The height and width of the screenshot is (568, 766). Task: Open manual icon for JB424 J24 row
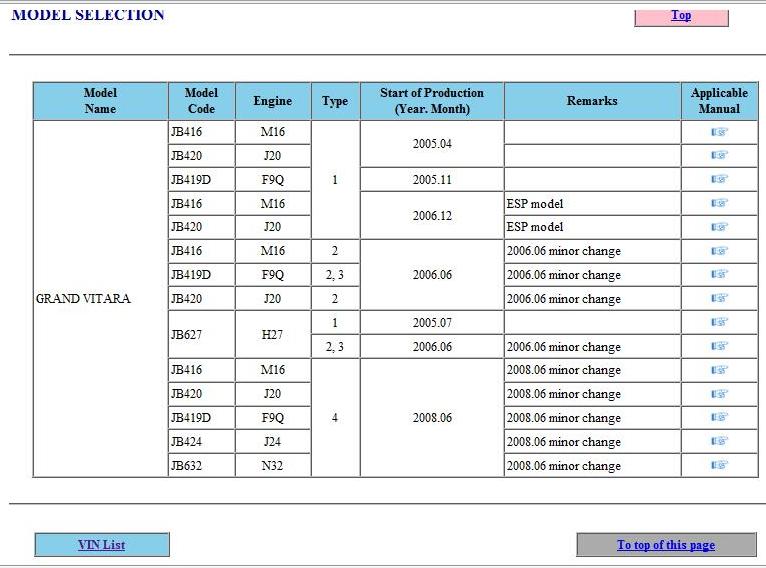(x=719, y=442)
